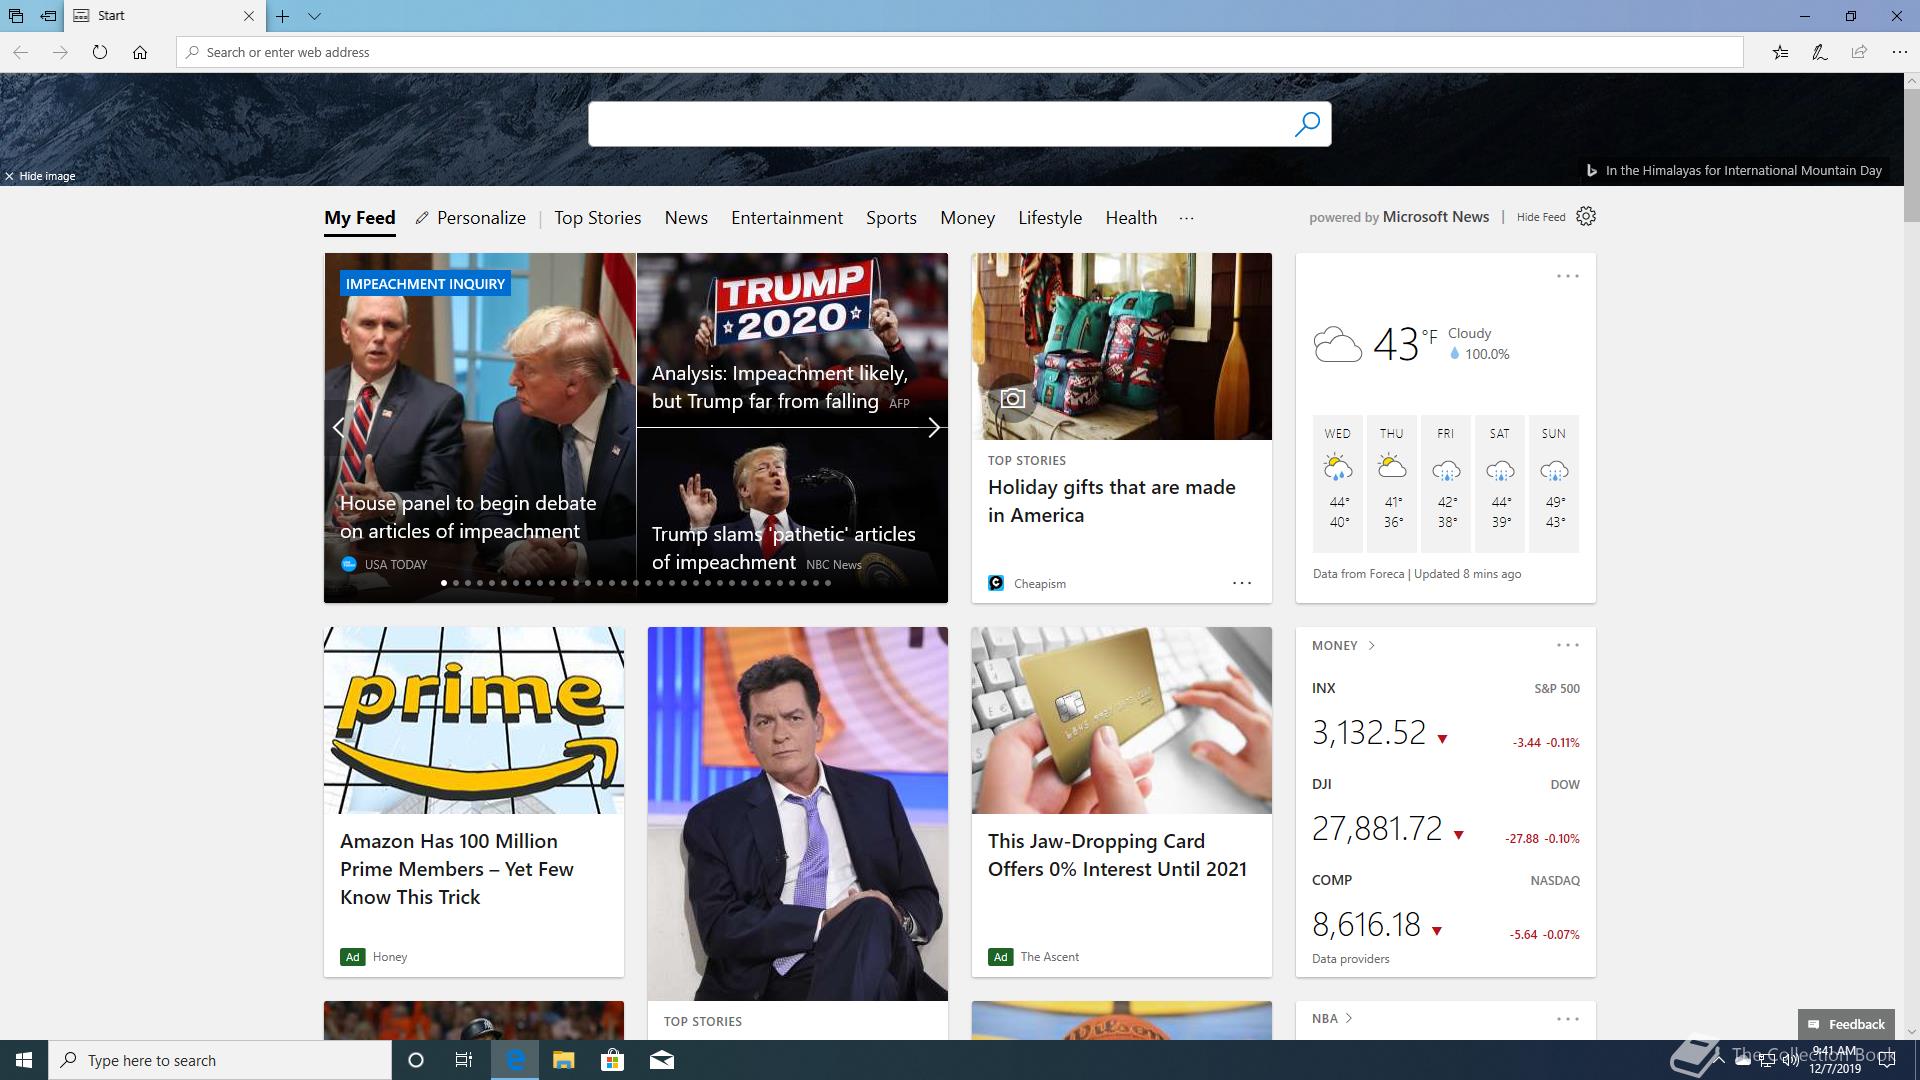The image size is (1920, 1080).
Task: Click the browser Forward arrow
Action: 60,52
